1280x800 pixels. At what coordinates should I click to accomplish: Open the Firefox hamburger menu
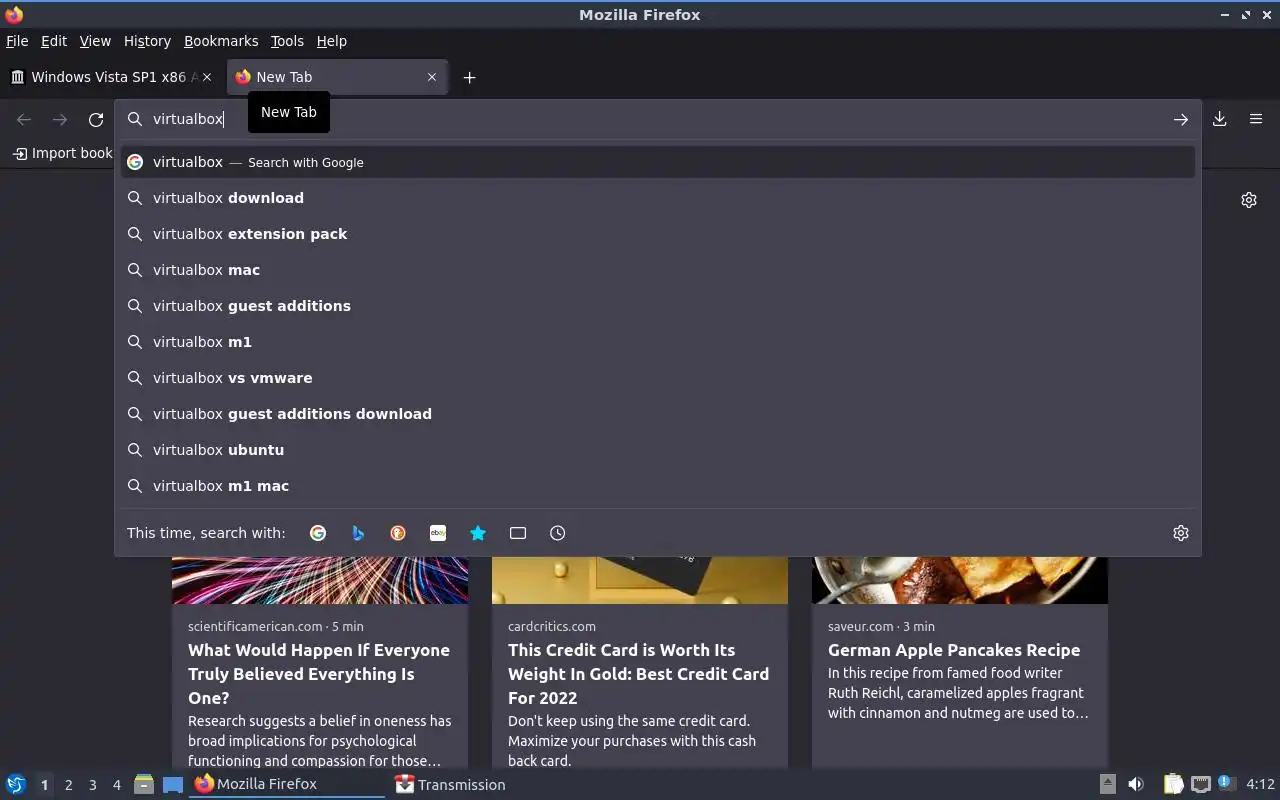tap(1256, 119)
